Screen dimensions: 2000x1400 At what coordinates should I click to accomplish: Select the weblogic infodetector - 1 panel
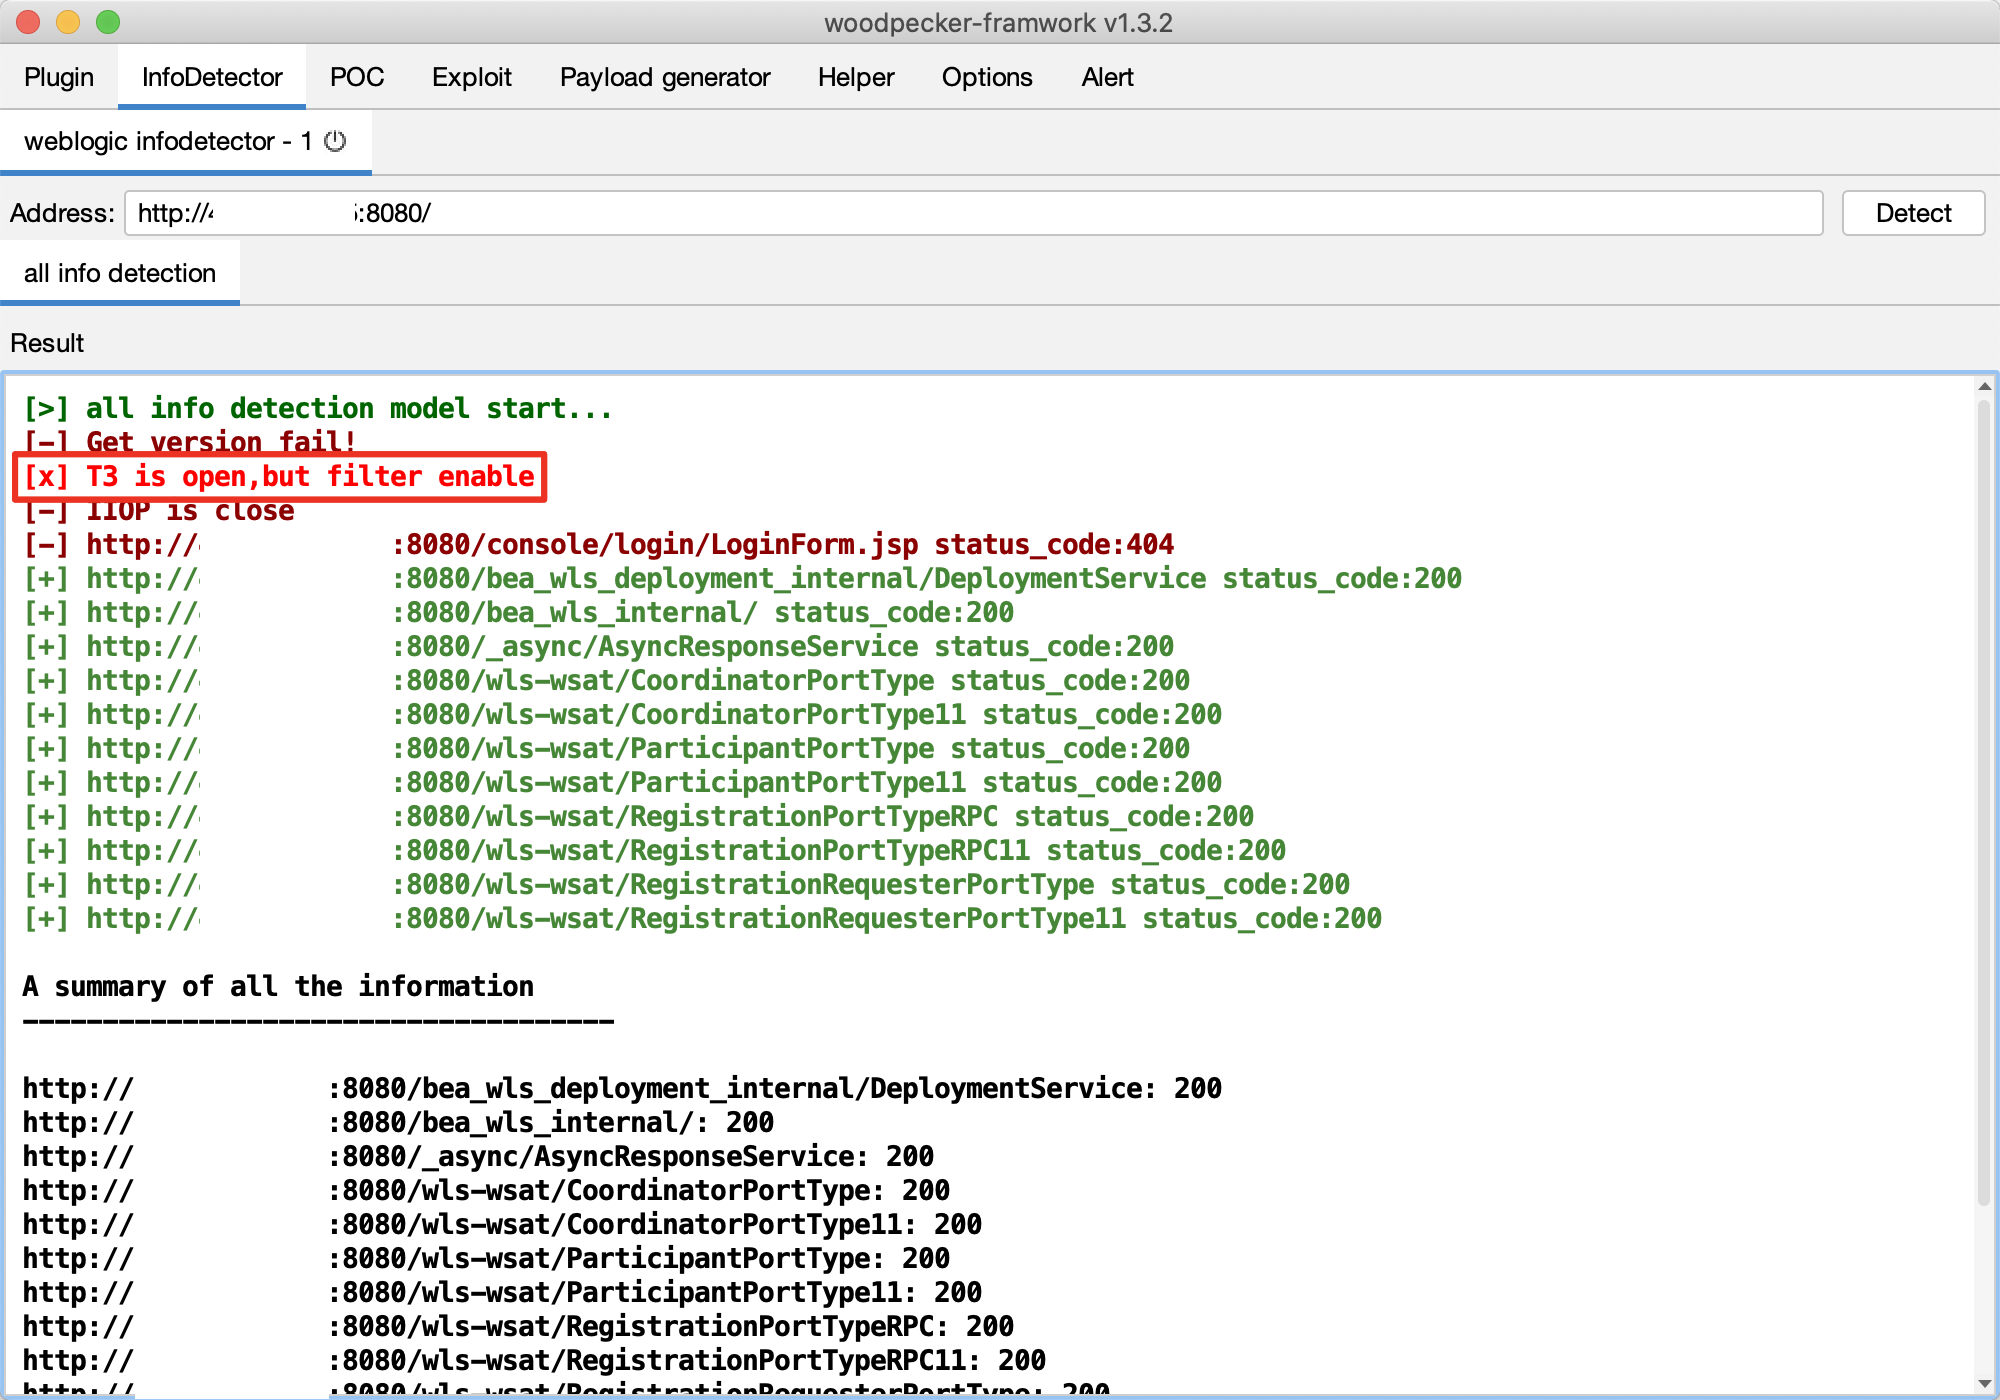click(x=182, y=140)
